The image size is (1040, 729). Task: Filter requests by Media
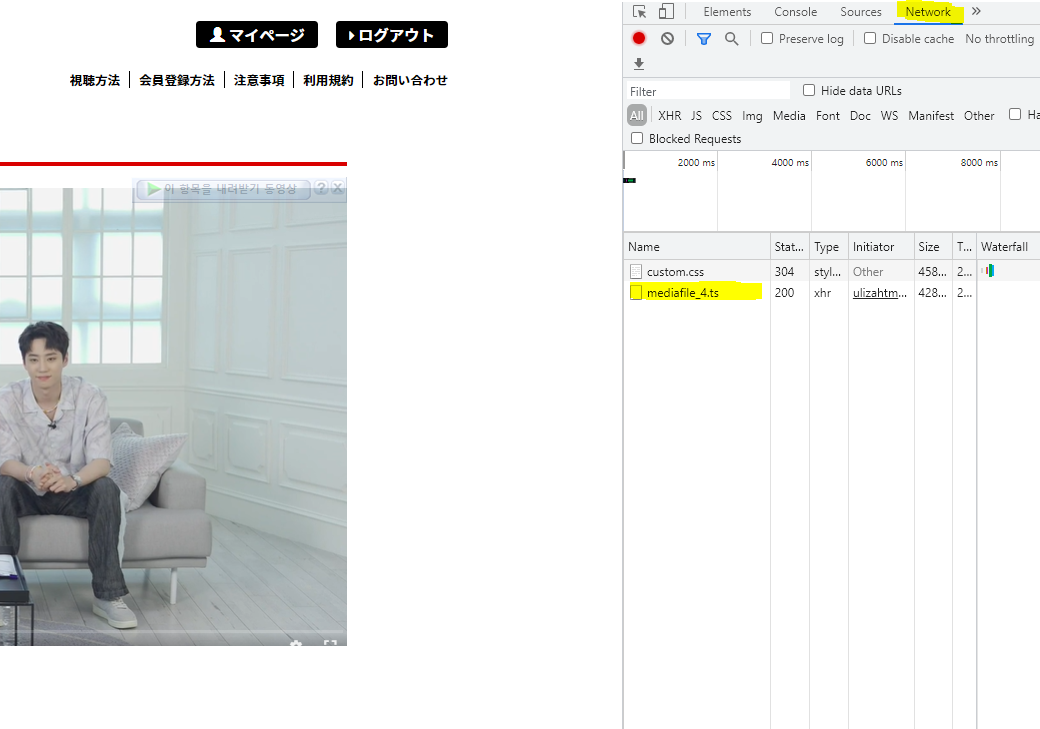click(789, 115)
